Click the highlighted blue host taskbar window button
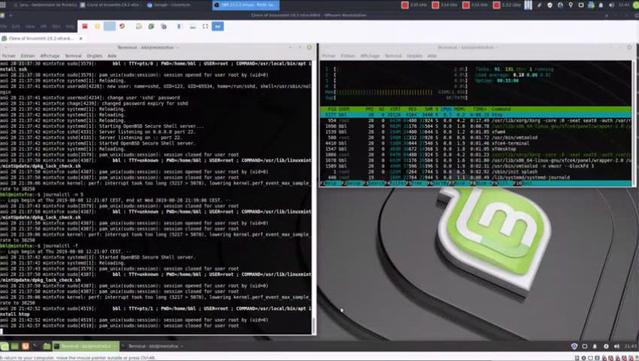Screen dimensions: 639x361 click(246, 5)
